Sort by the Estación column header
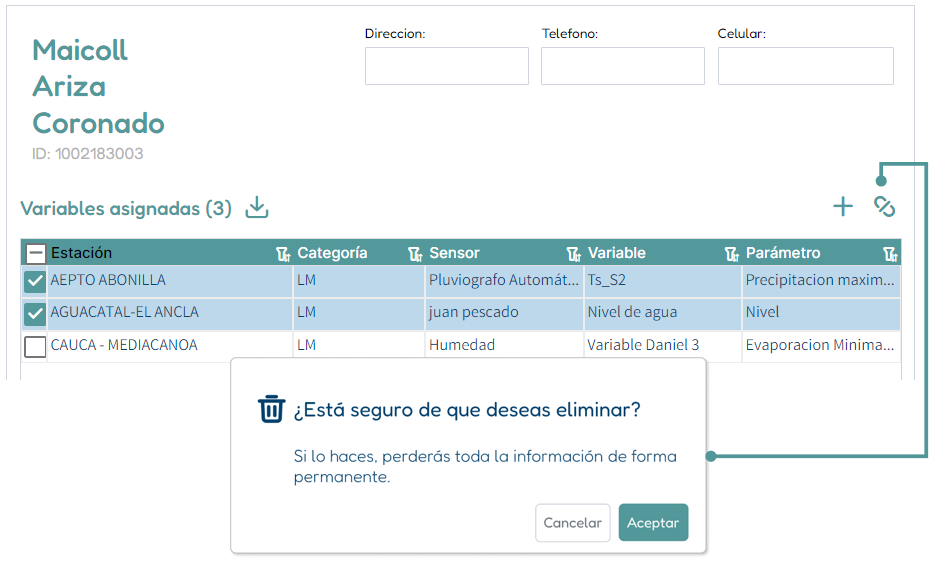The height and width of the screenshot is (562, 932). coord(81,253)
